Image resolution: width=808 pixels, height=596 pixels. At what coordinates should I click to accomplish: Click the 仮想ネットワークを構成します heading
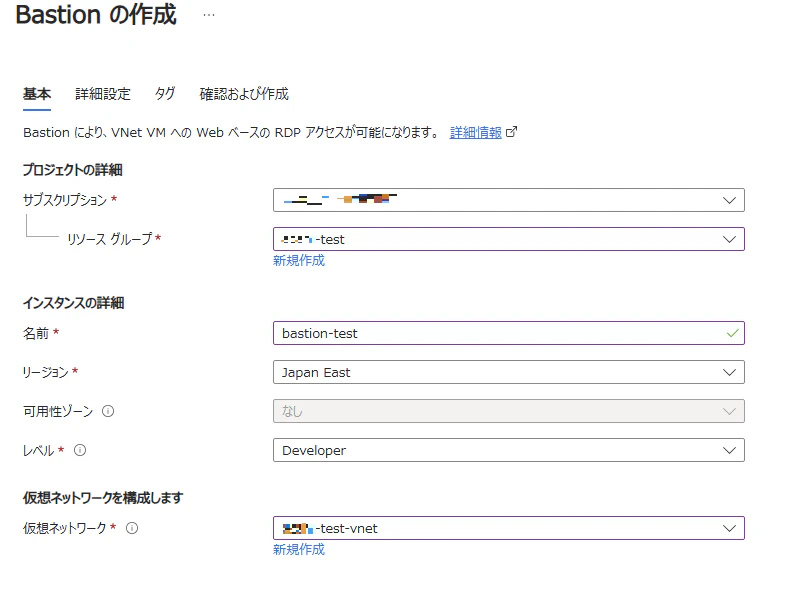click(x=103, y=498)
